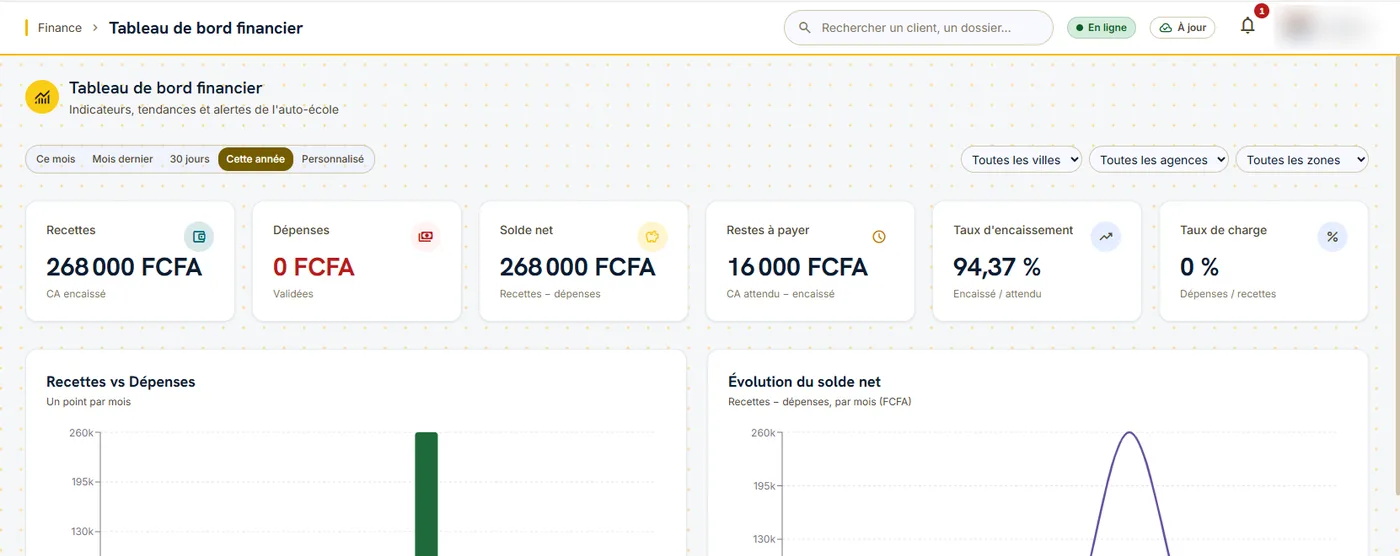Click the Un point par mois subtitle

coord(89,402)
